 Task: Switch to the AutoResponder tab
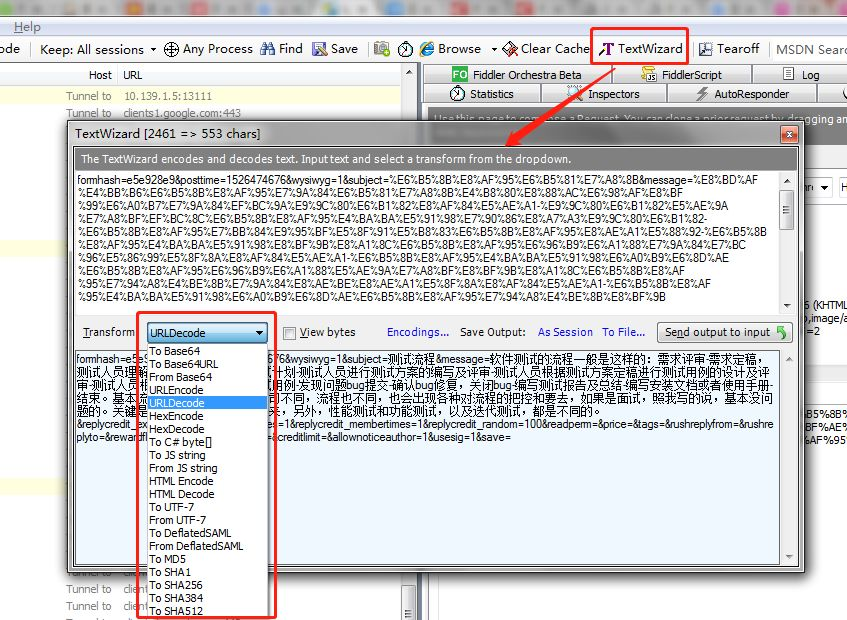tap(743, 94)
